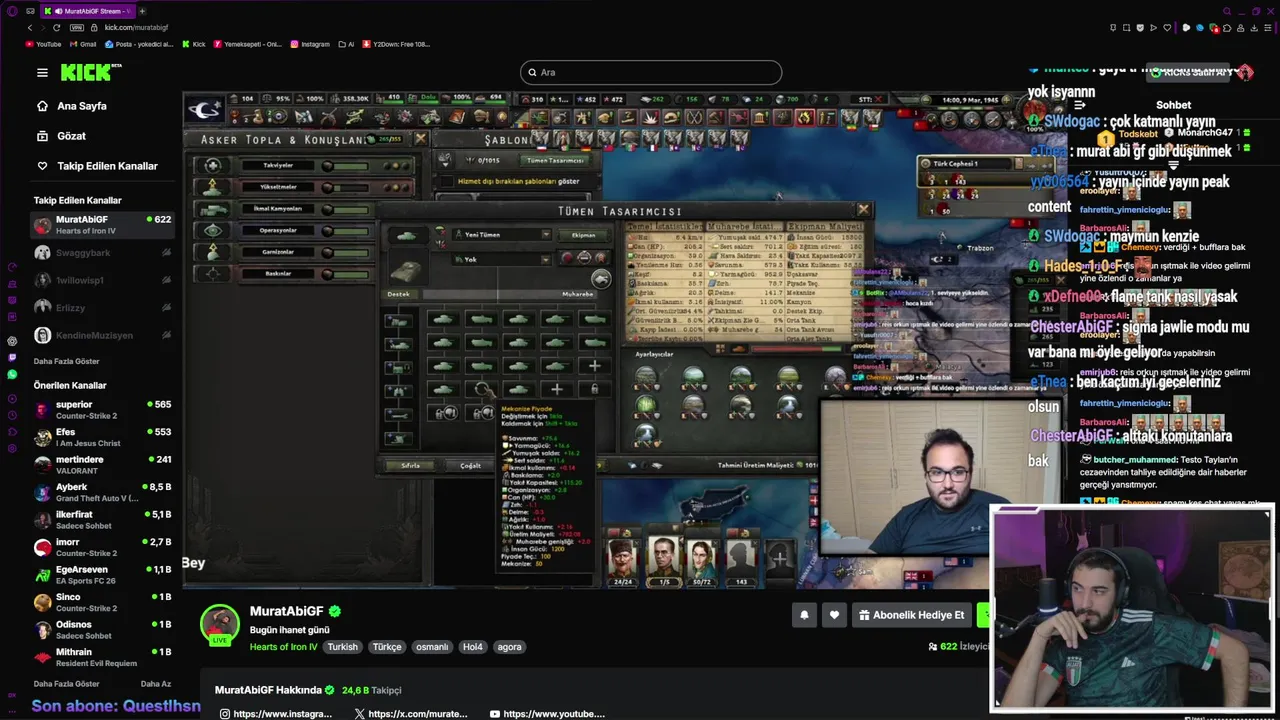Open Takip Edilen Kanallar link
The height and width of the screenshot is (720, 1280).
pos(97,166)
